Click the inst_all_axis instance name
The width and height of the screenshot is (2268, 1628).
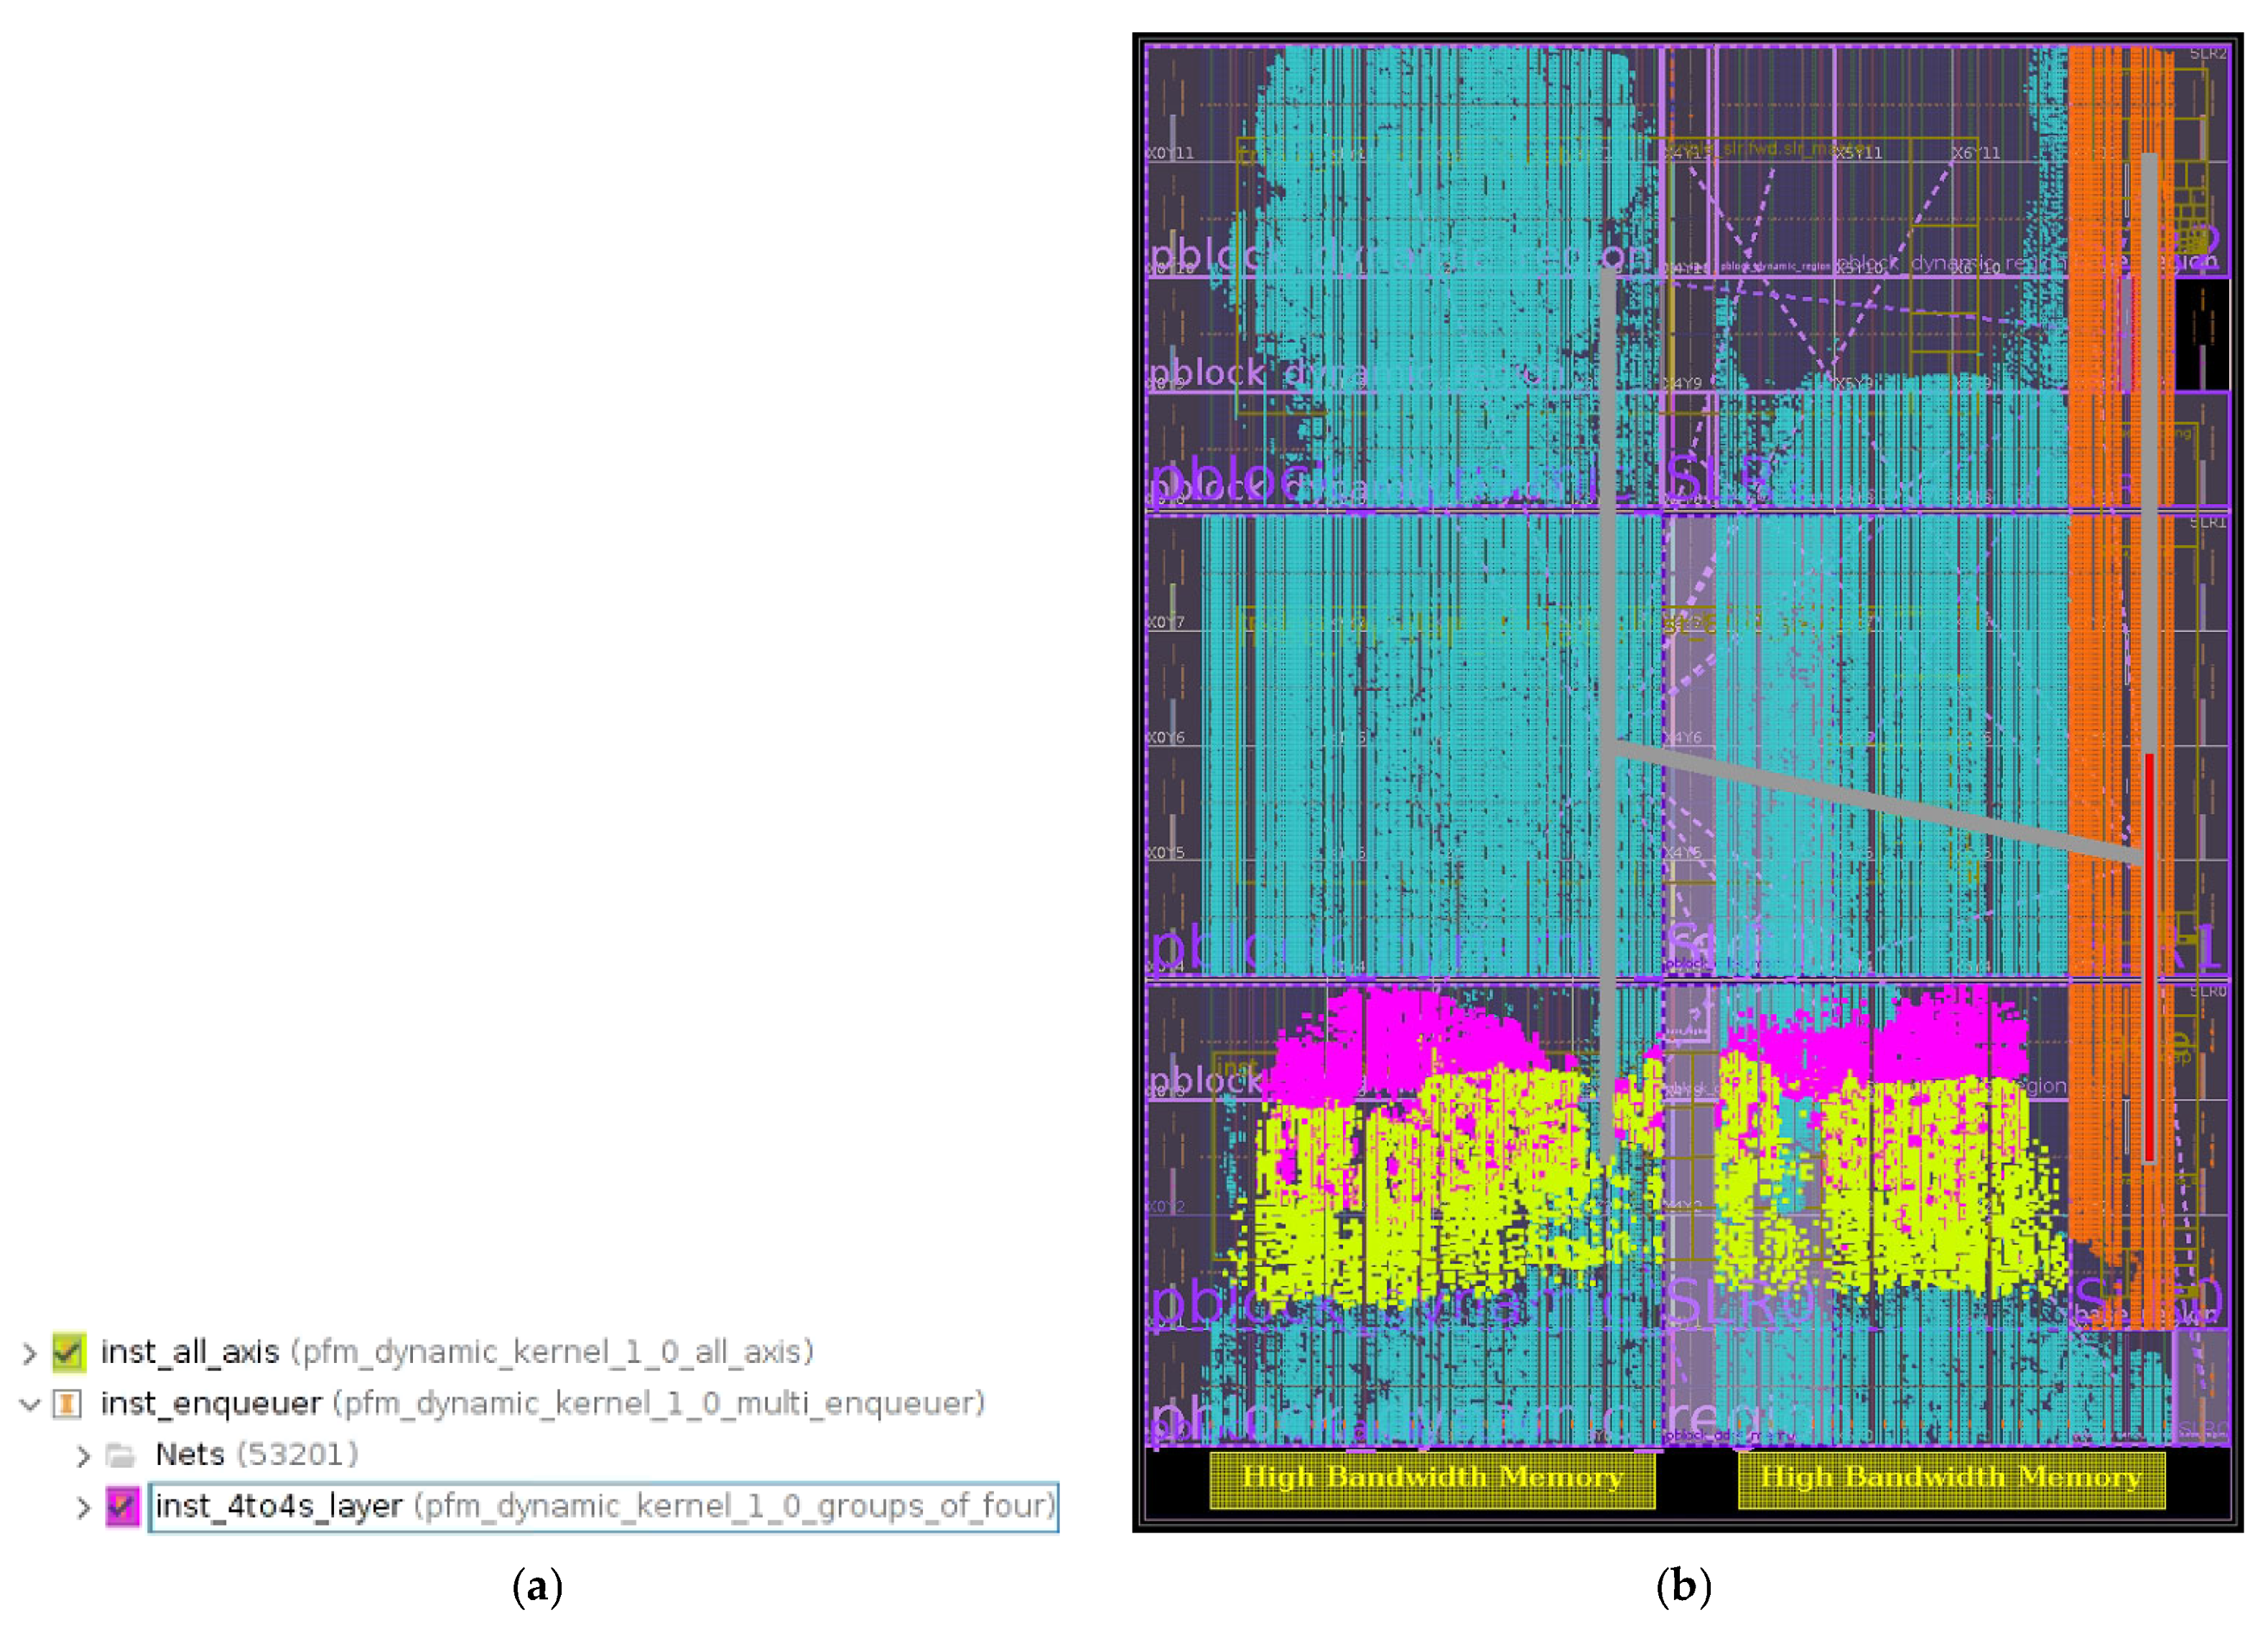(x=190, y=1352)
